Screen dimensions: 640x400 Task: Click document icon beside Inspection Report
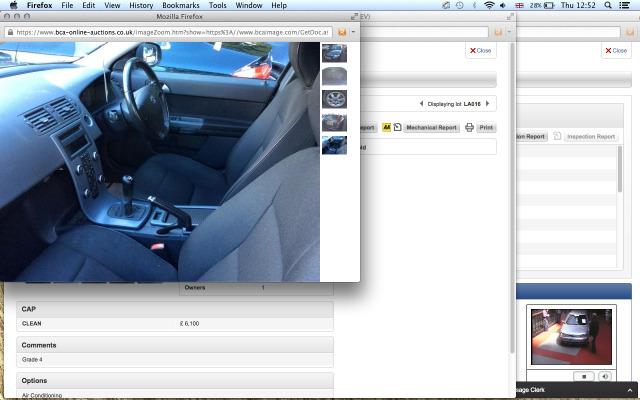point(557,136)
